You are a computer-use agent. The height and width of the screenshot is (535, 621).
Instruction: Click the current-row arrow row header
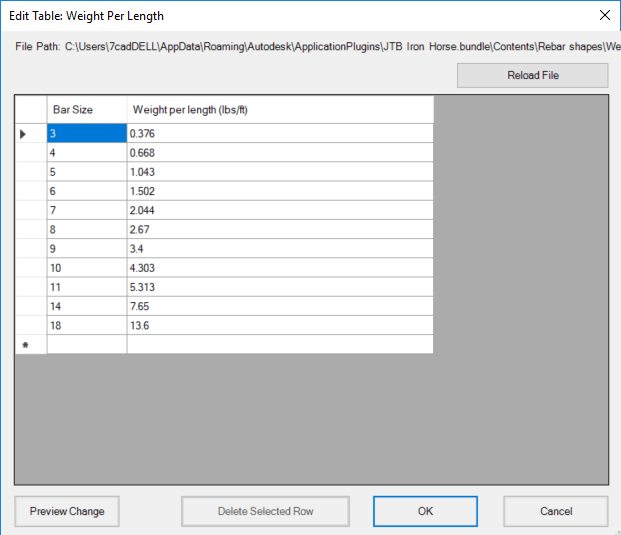pos(31,133)
